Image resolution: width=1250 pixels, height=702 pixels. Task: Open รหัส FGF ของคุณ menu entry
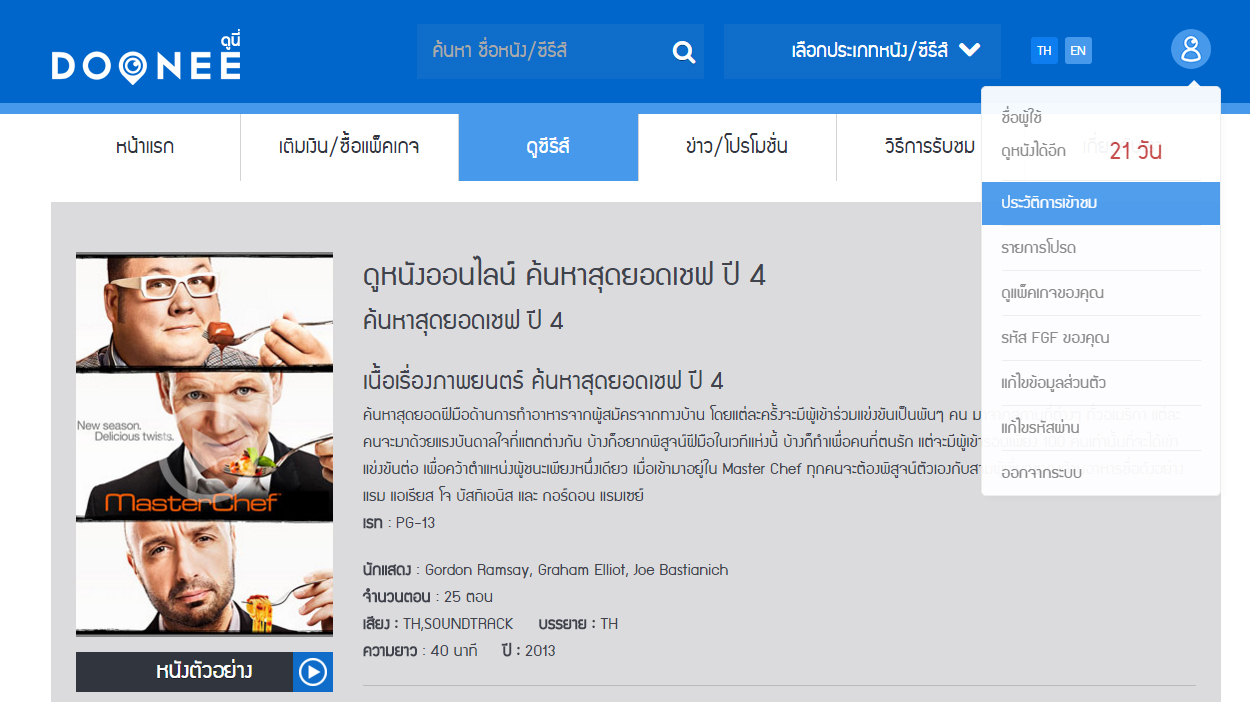[1101, 338]
